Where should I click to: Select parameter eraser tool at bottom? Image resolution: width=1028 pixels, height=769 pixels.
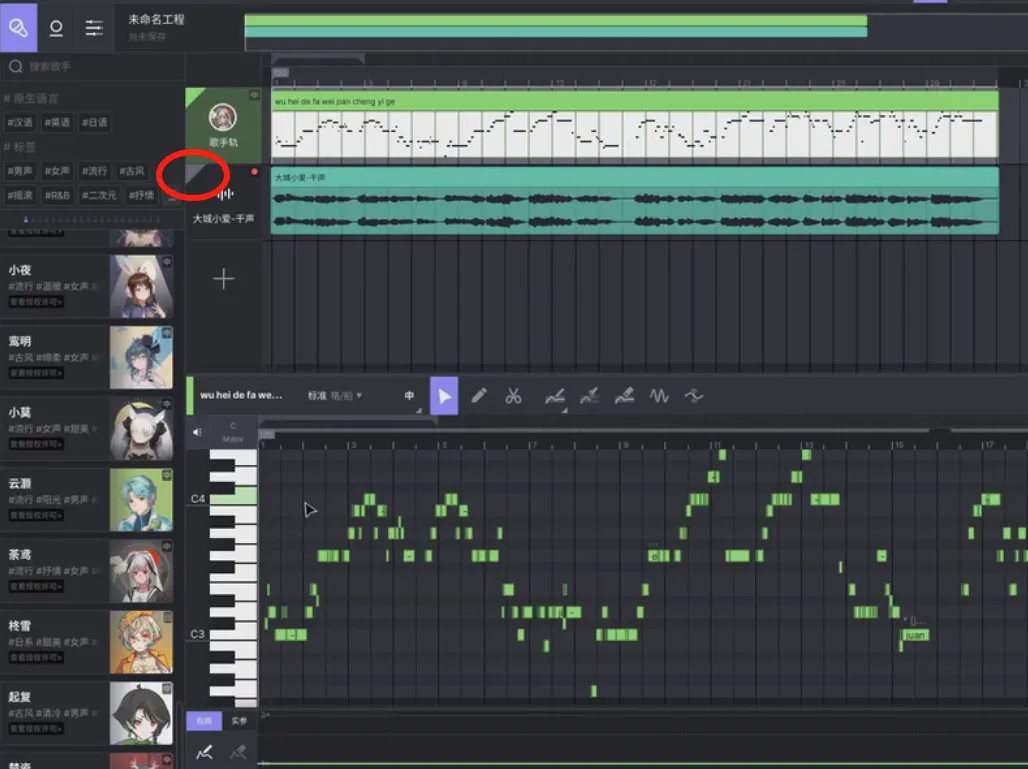click(238, 752)
